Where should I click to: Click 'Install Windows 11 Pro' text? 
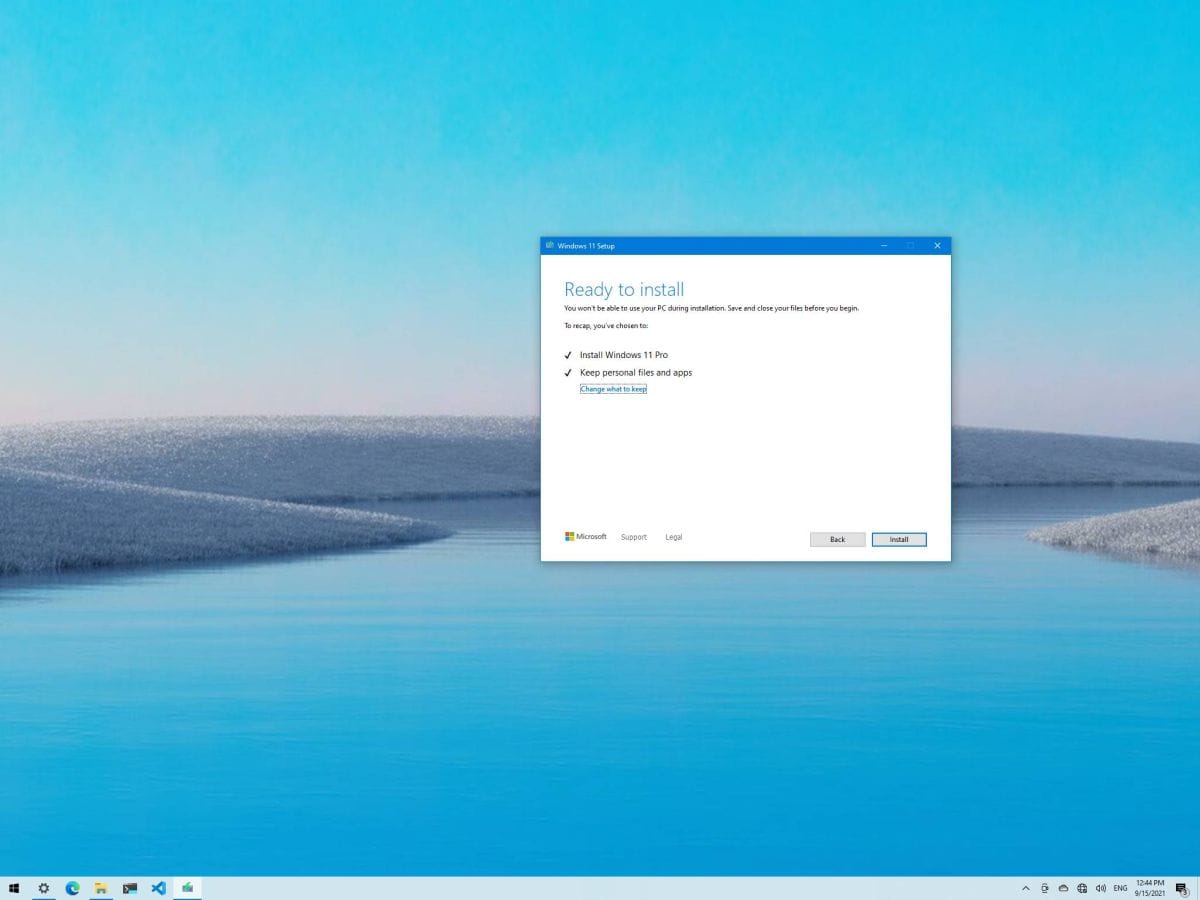(624, 355)
